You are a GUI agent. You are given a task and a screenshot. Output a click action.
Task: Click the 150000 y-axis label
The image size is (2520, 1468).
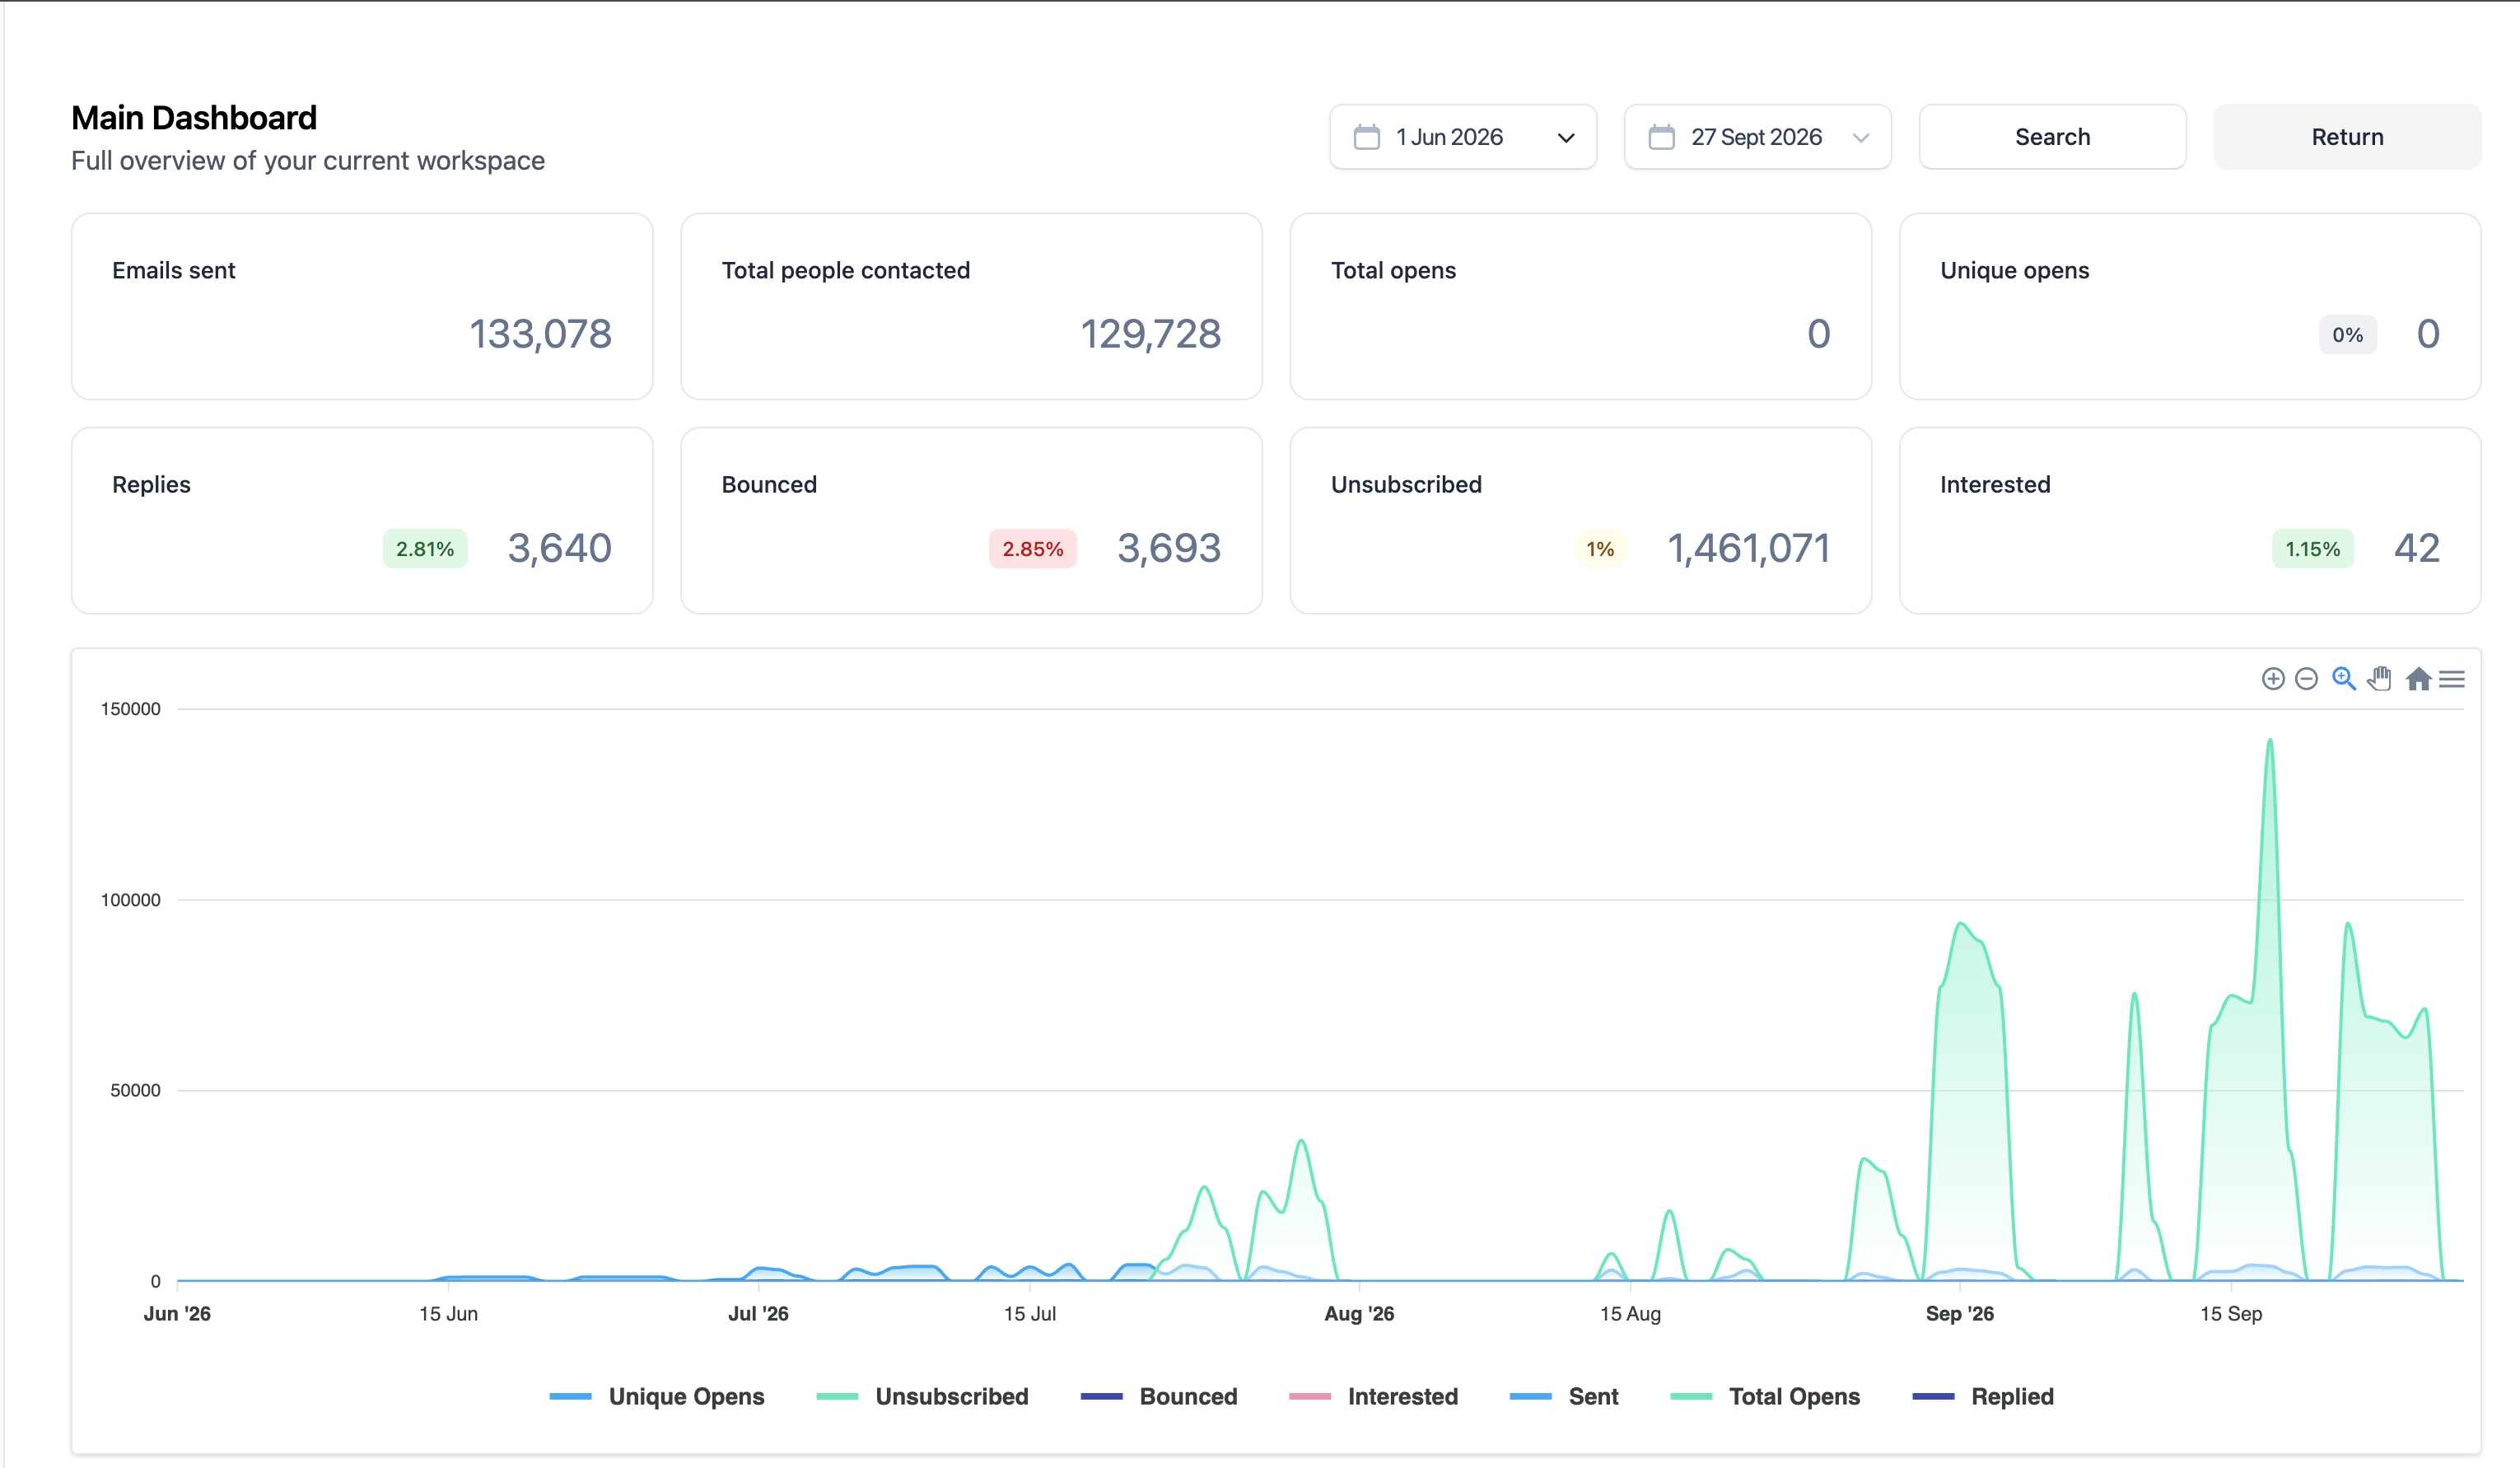click(x=130, y=709)
